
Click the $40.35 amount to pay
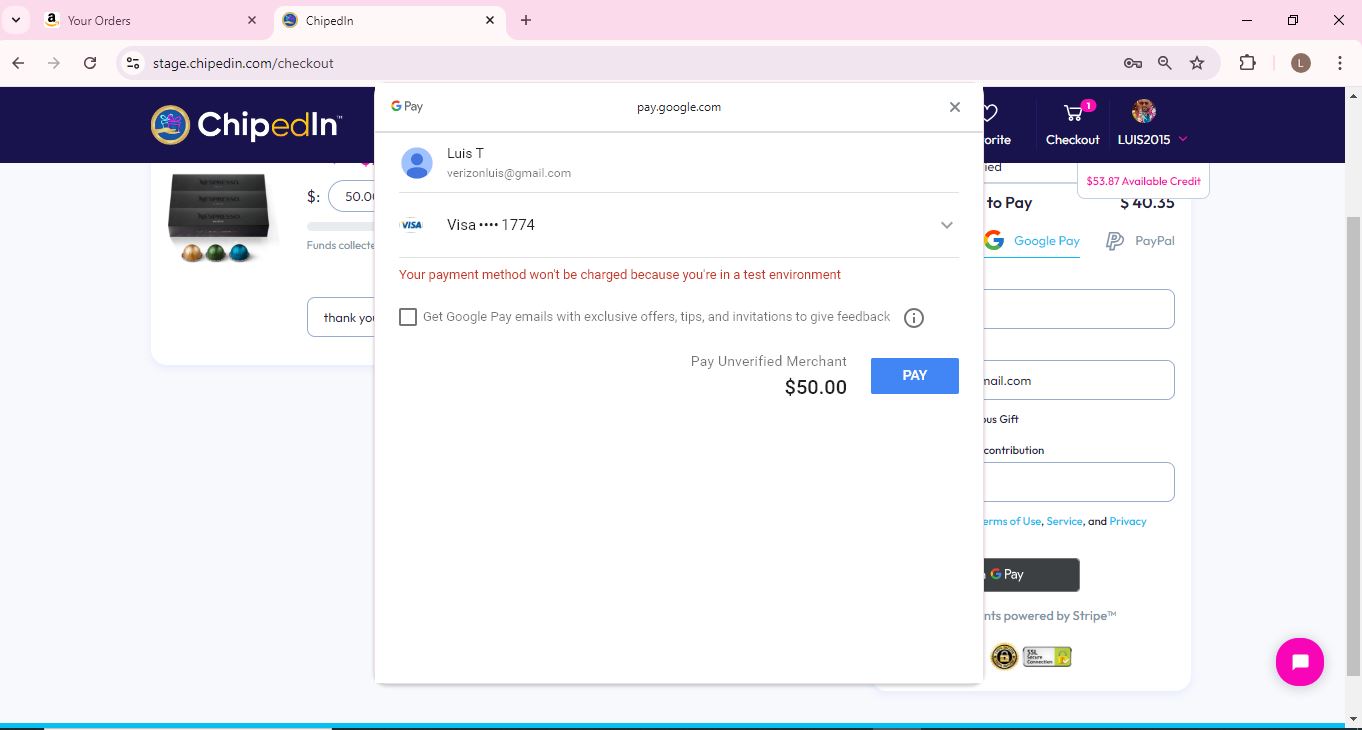click(1147, 203)
